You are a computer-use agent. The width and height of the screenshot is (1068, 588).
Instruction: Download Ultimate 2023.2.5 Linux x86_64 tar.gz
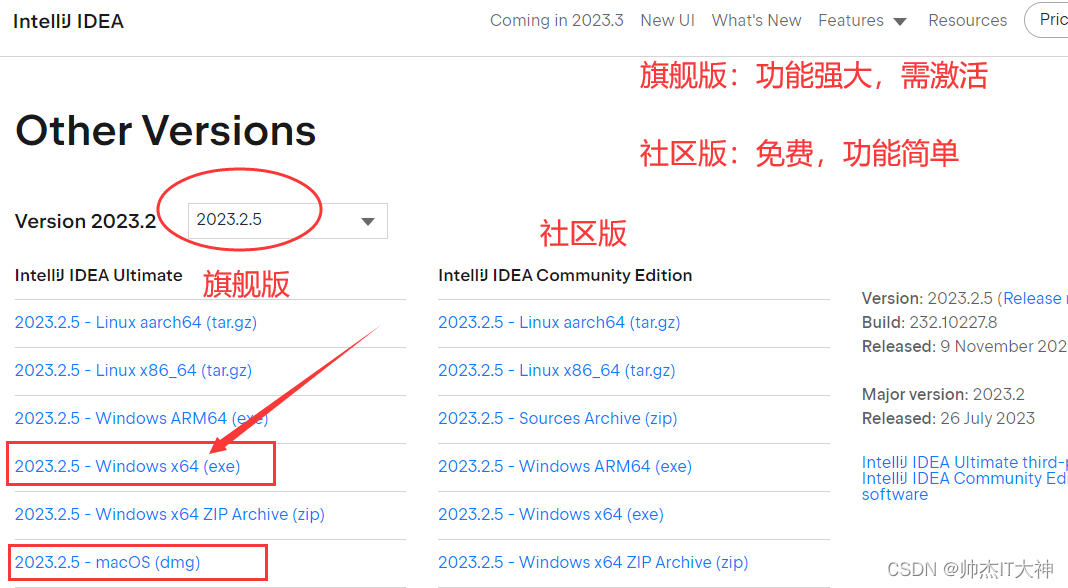click(x=134, y=370)
